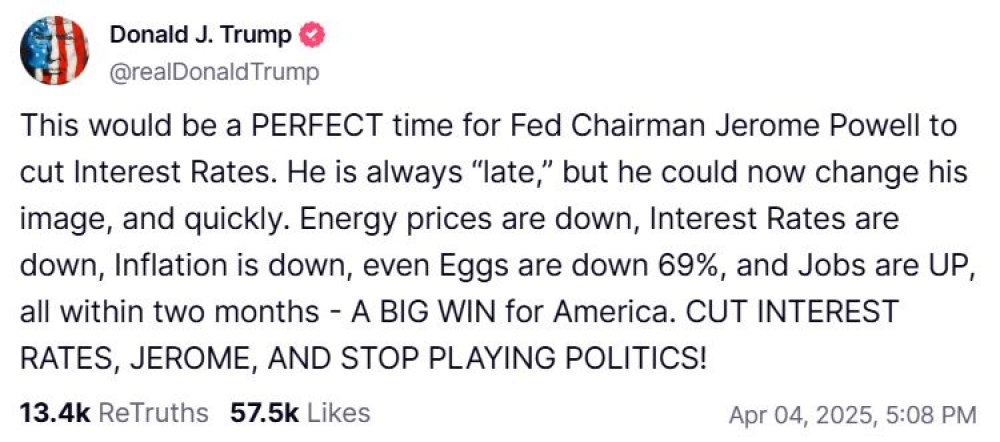Open the flag-themed profile avatar

tap(53, 50)
